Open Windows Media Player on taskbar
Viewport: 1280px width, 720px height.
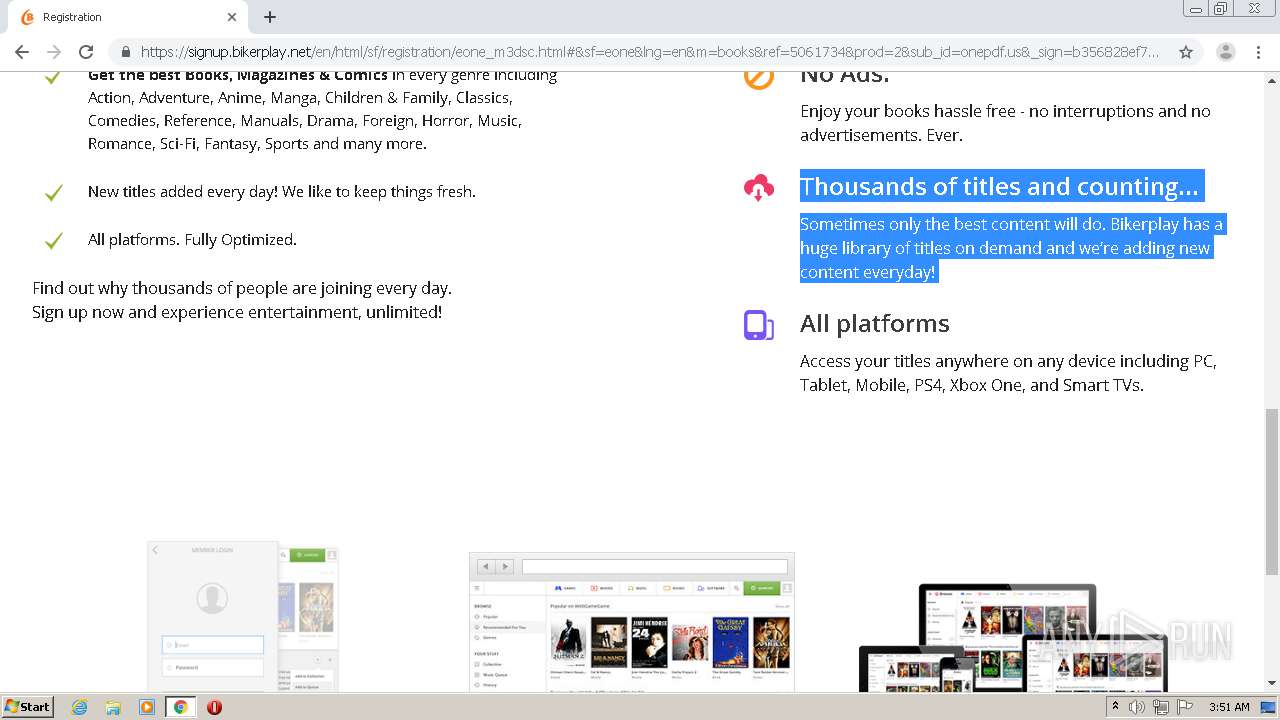tap(146, 707)
